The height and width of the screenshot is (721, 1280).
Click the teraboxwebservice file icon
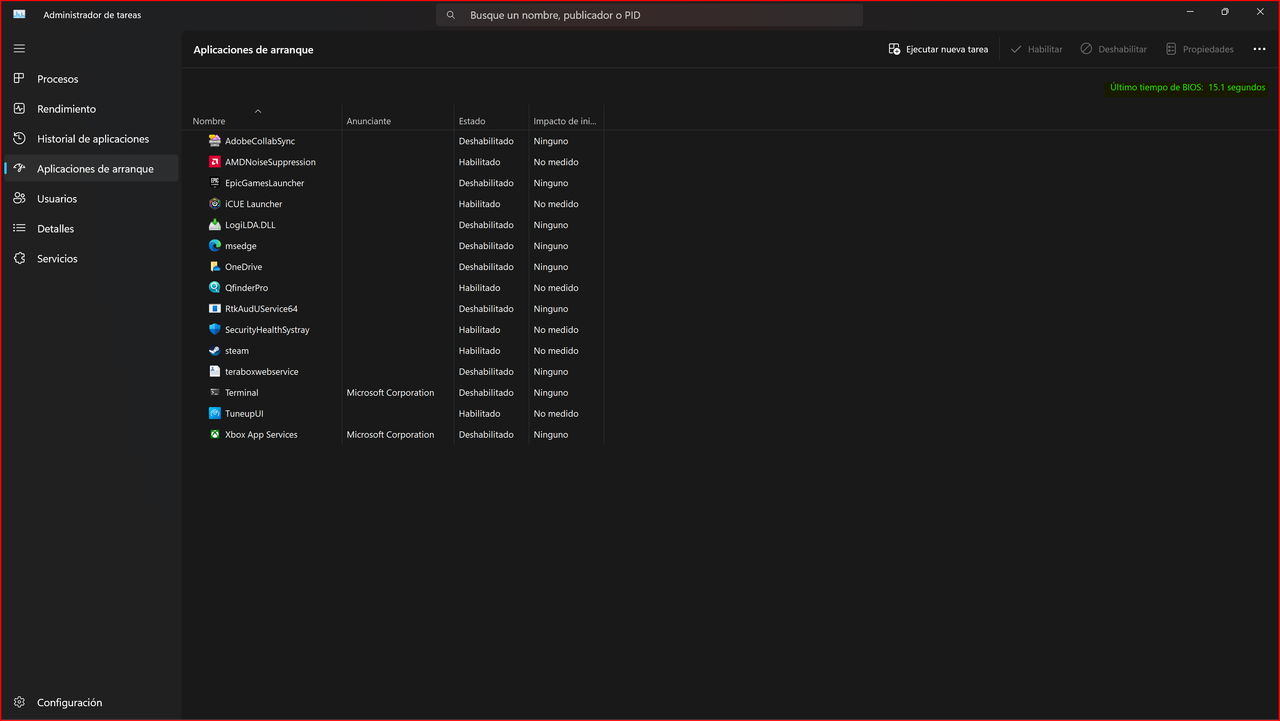click(x=215, y=372)
